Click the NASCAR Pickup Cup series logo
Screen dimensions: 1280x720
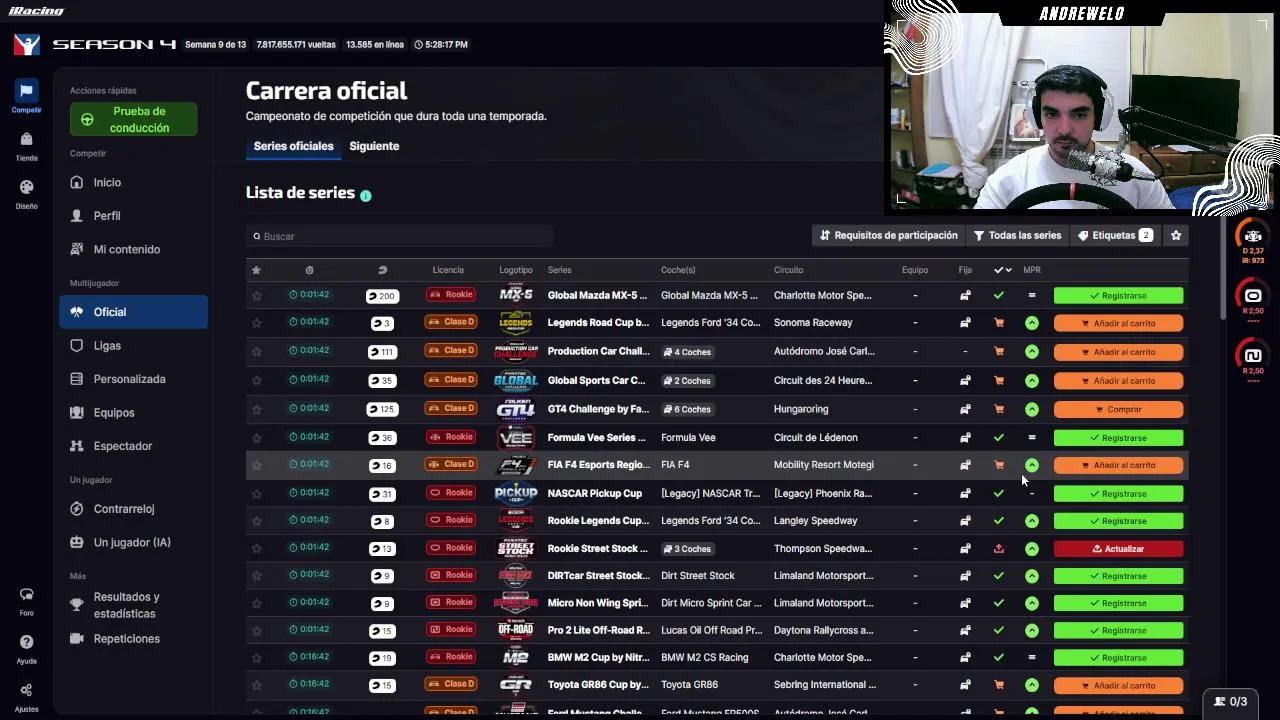(x=516, y=493)
